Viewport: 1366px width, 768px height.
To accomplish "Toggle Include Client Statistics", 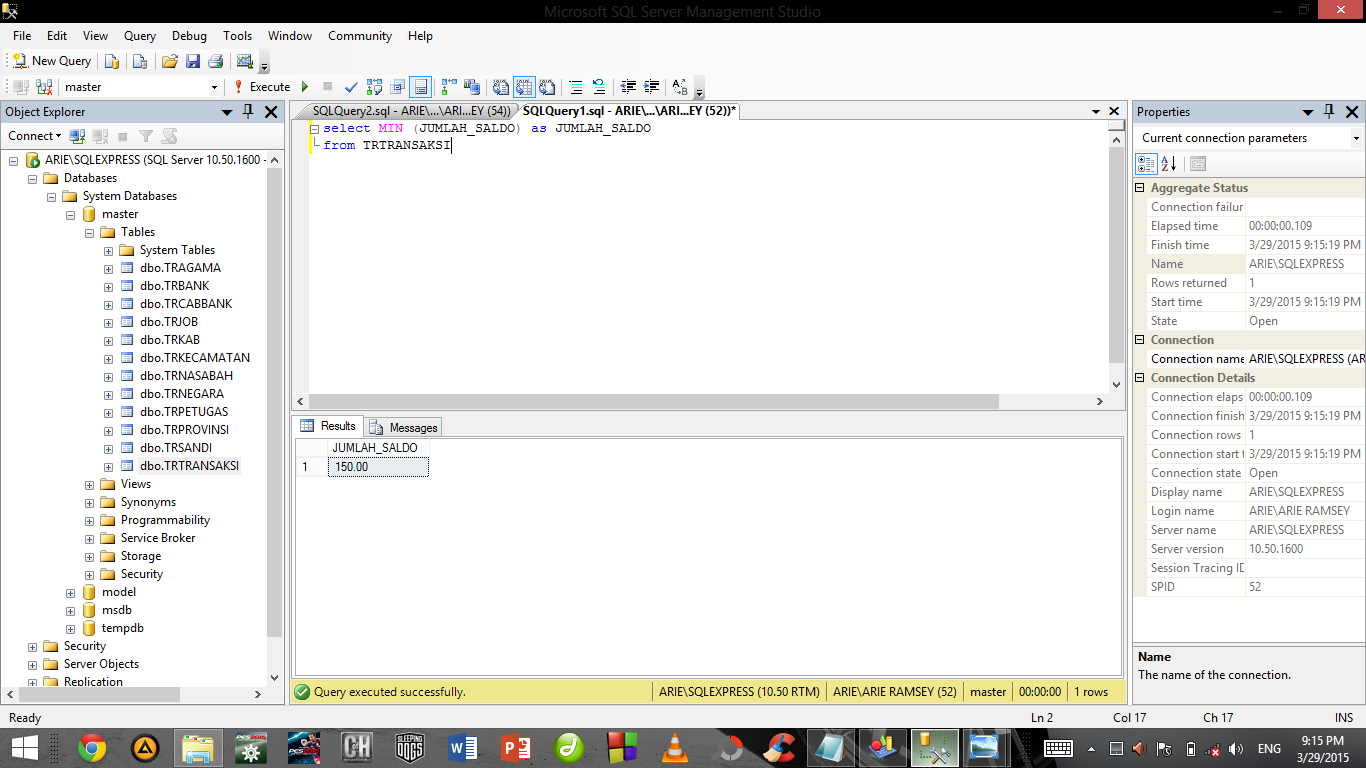I will (472, 87).
